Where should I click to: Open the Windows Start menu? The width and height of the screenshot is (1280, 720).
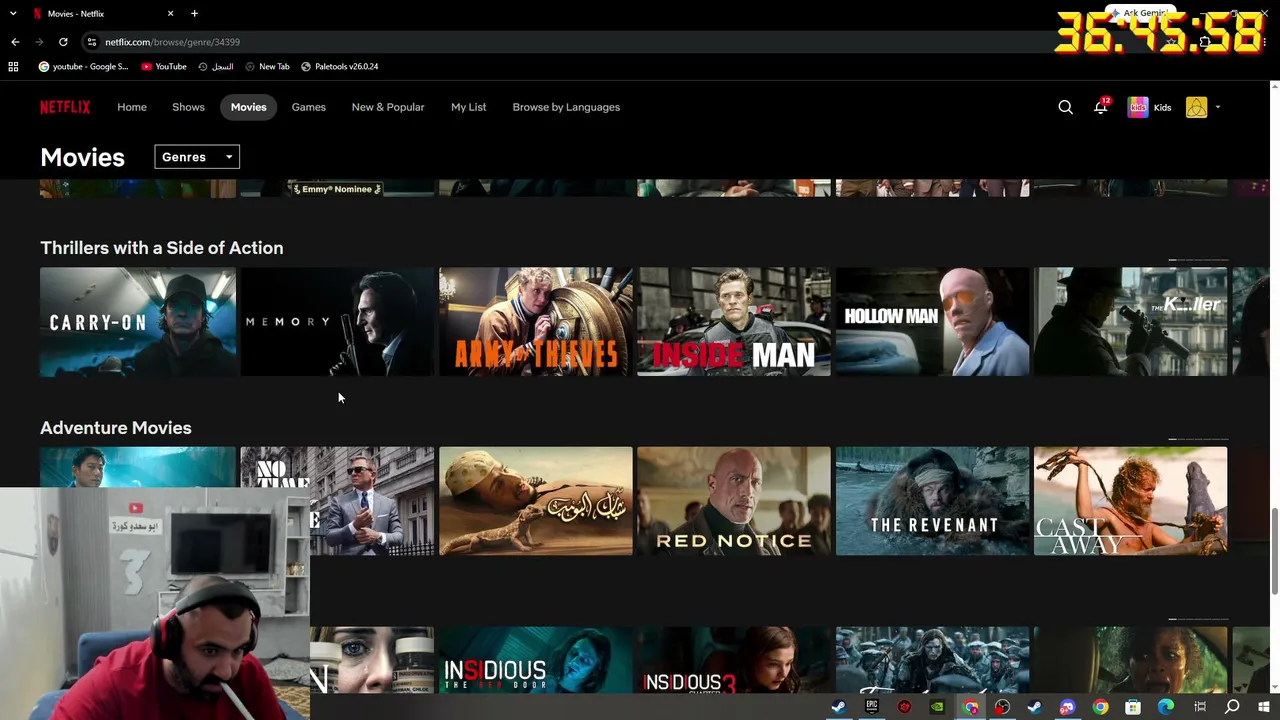pos(1264,707)
